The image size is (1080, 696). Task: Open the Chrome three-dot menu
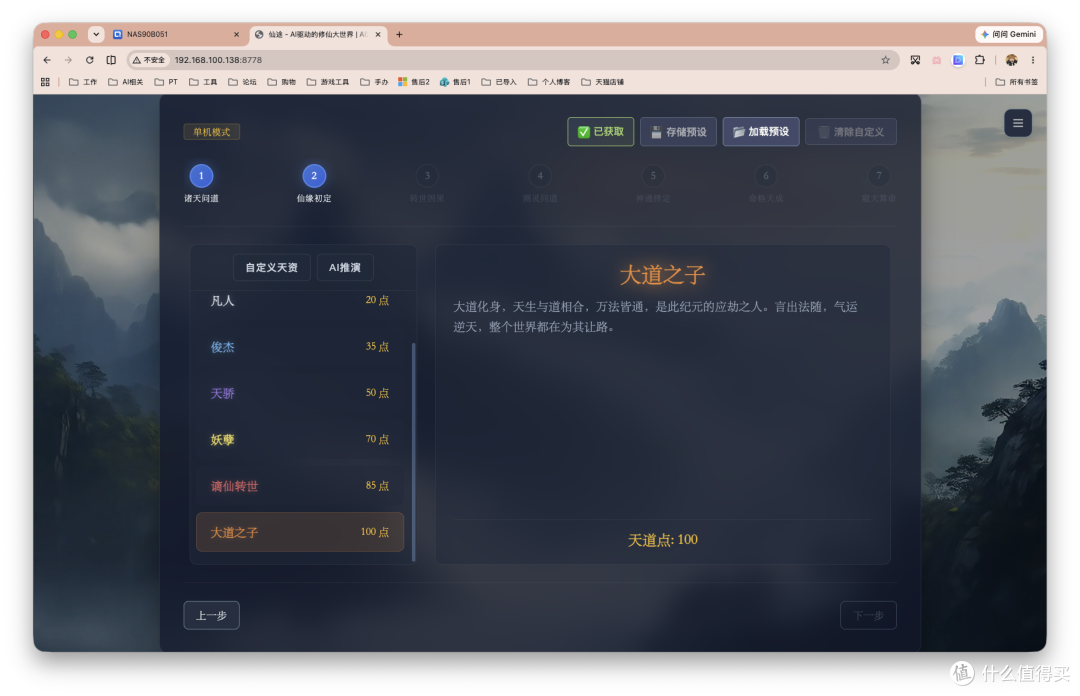click(x=1032, y=60)
